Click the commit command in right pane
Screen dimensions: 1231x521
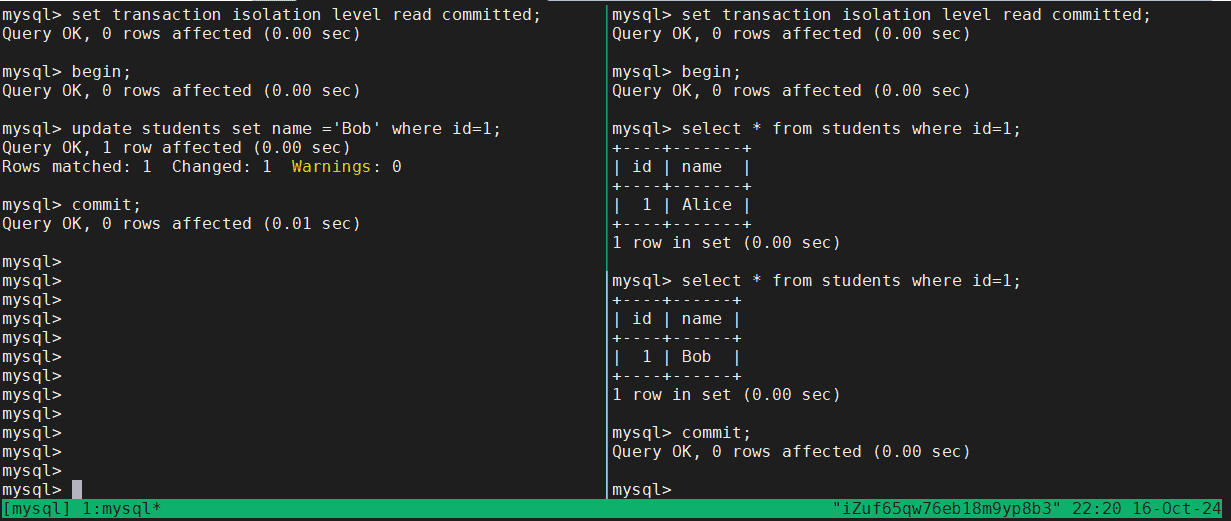[716, 432]
